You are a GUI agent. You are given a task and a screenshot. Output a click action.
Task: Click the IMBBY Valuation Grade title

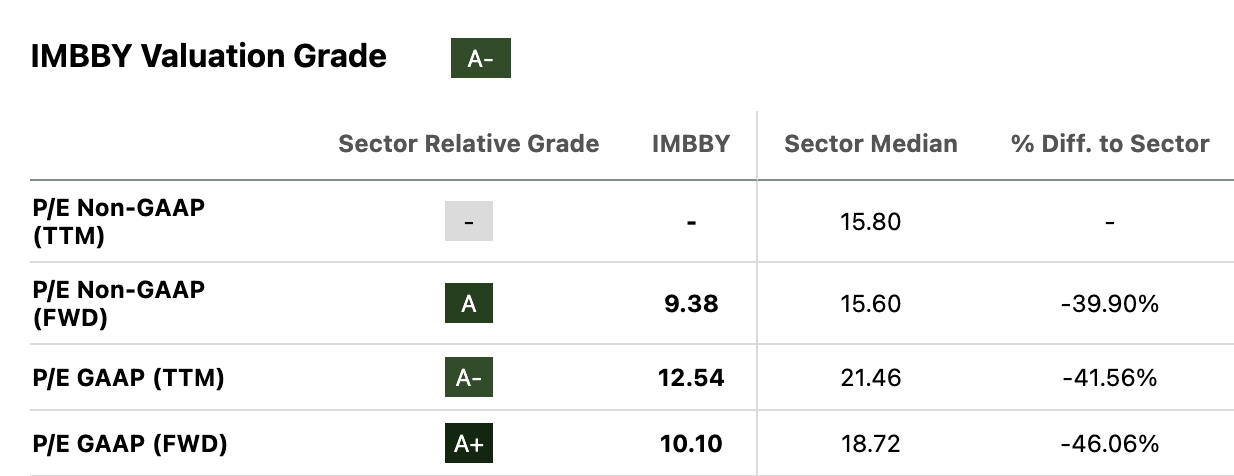tap(209, 56)
